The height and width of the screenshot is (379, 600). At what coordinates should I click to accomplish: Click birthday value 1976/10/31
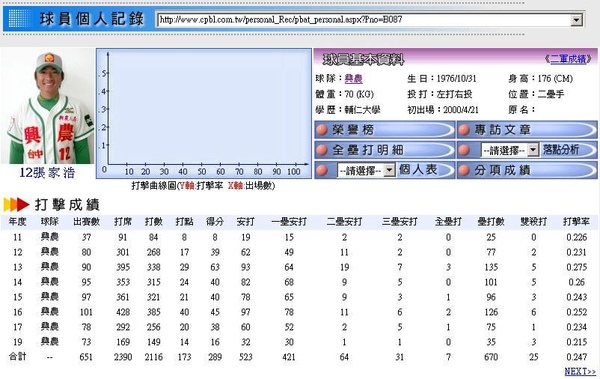(457, 79)
